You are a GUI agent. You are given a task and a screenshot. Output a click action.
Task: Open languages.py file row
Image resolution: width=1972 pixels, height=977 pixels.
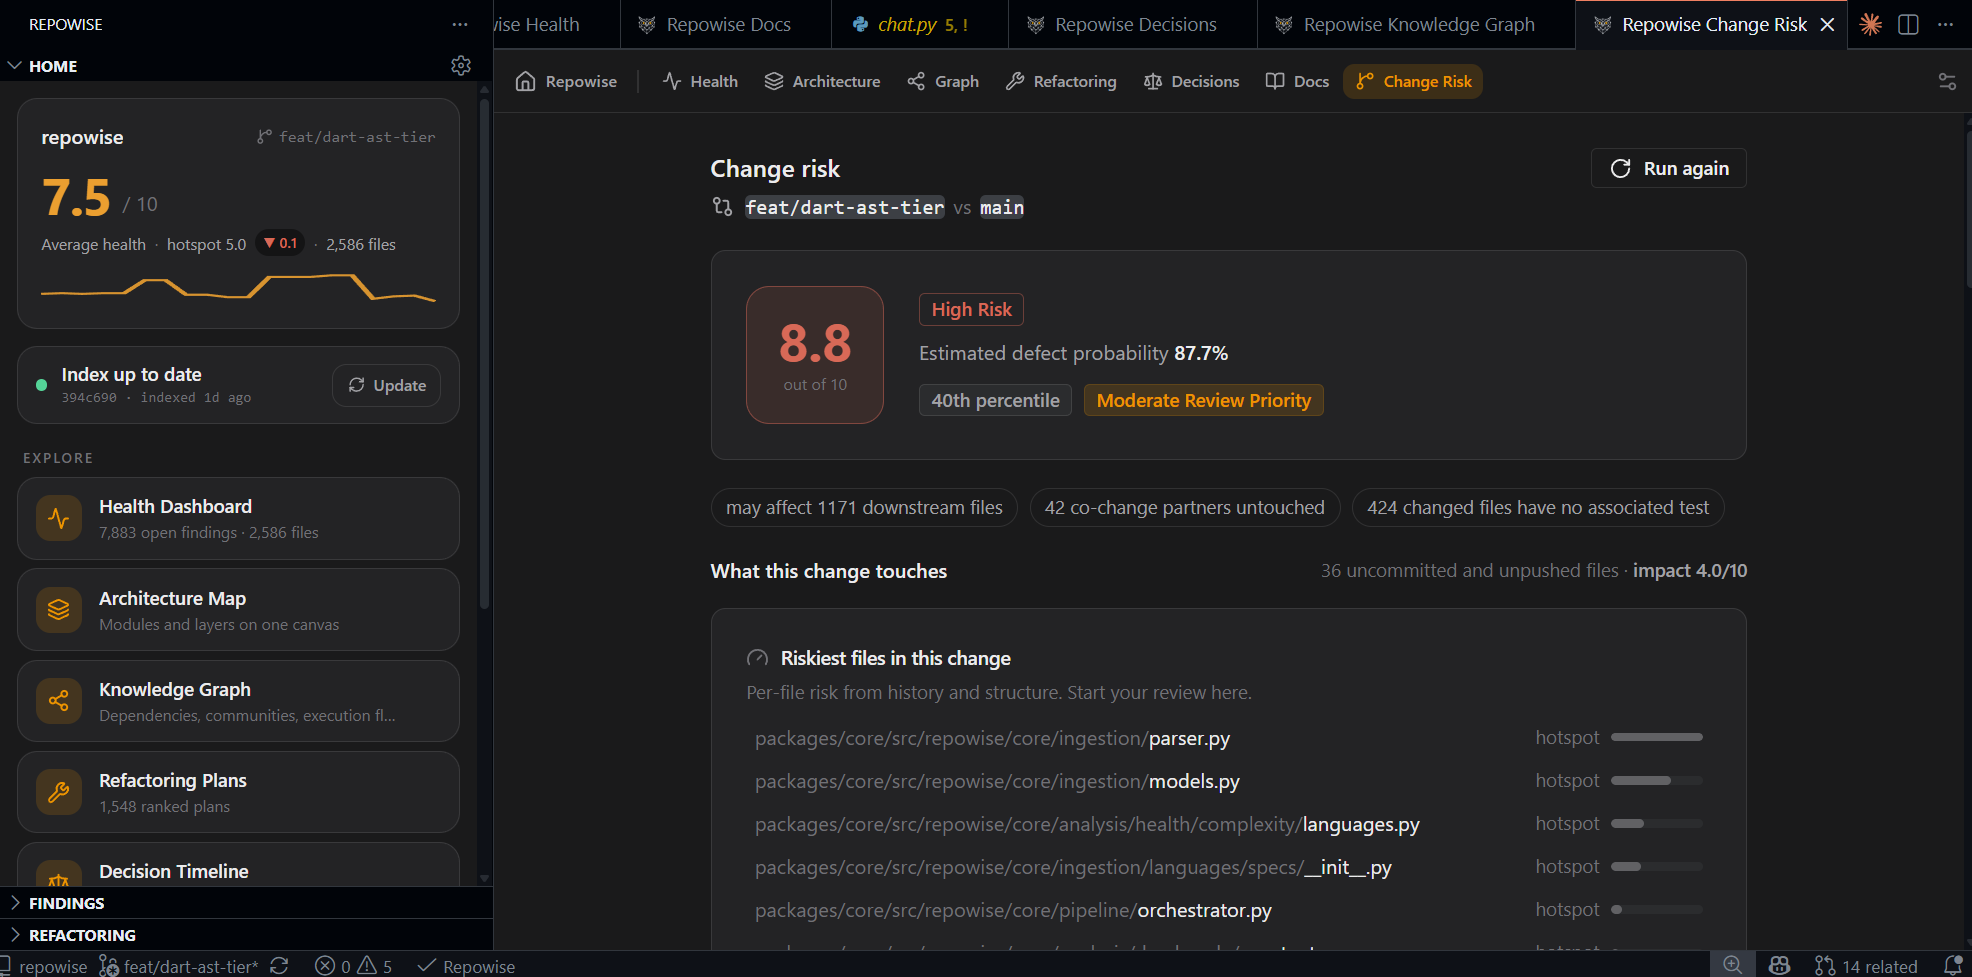1228,824
